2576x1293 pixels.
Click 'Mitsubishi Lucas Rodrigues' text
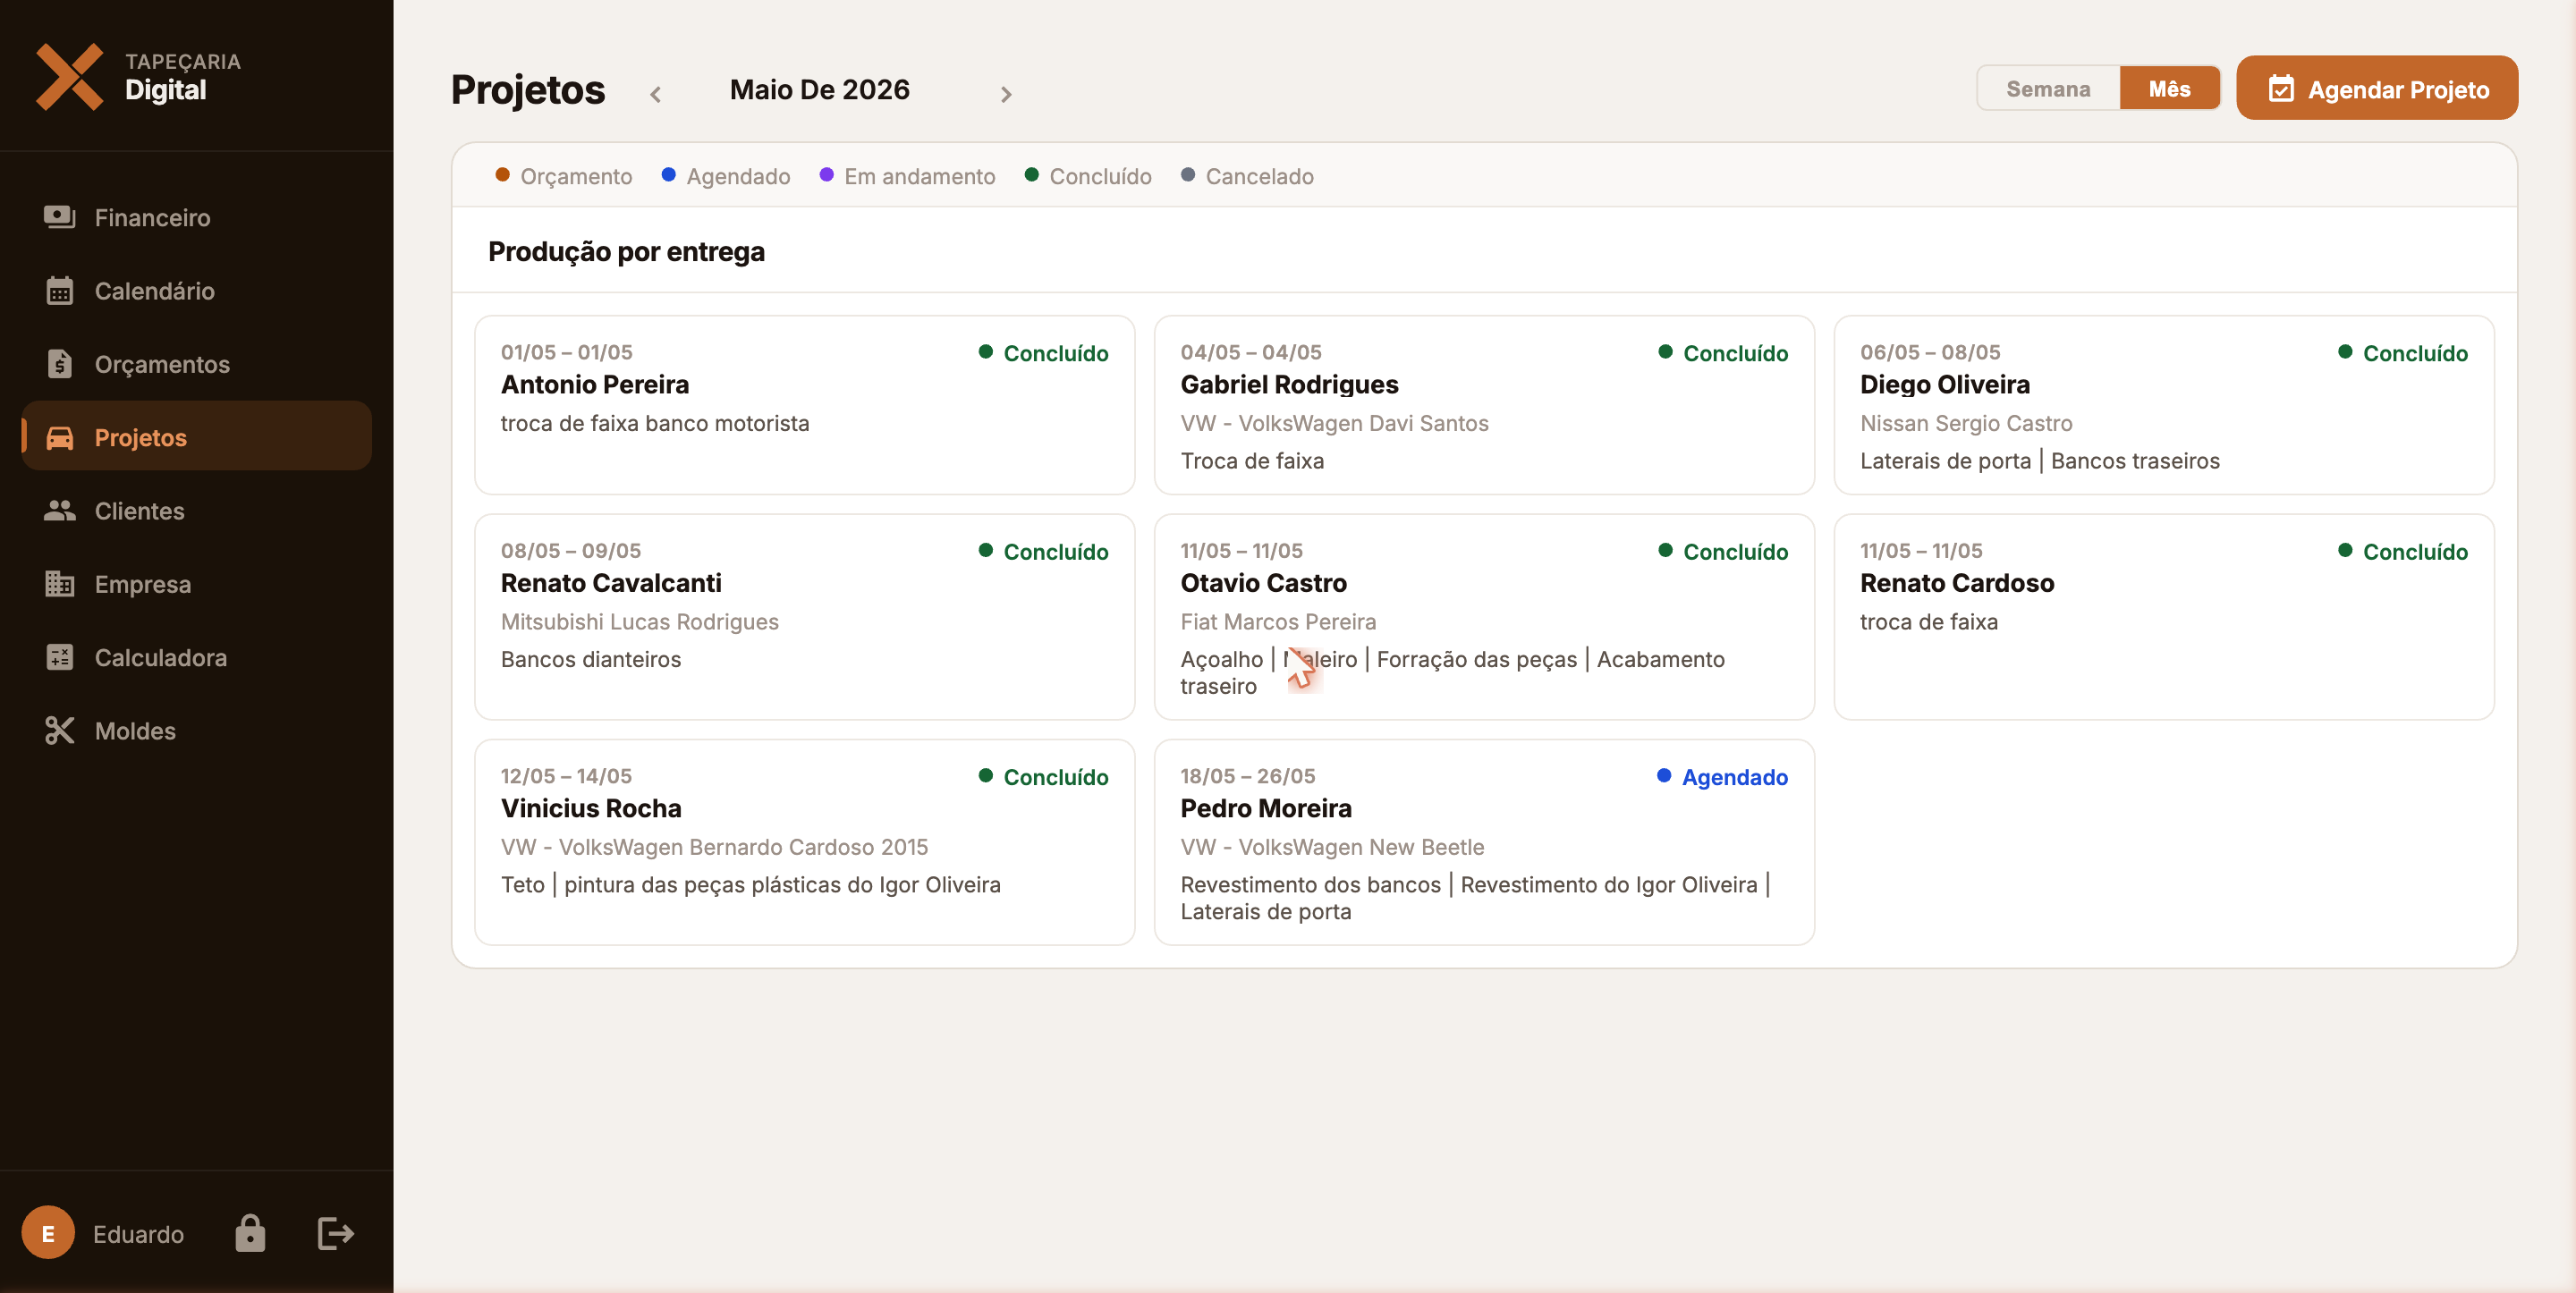pos(640,622)
